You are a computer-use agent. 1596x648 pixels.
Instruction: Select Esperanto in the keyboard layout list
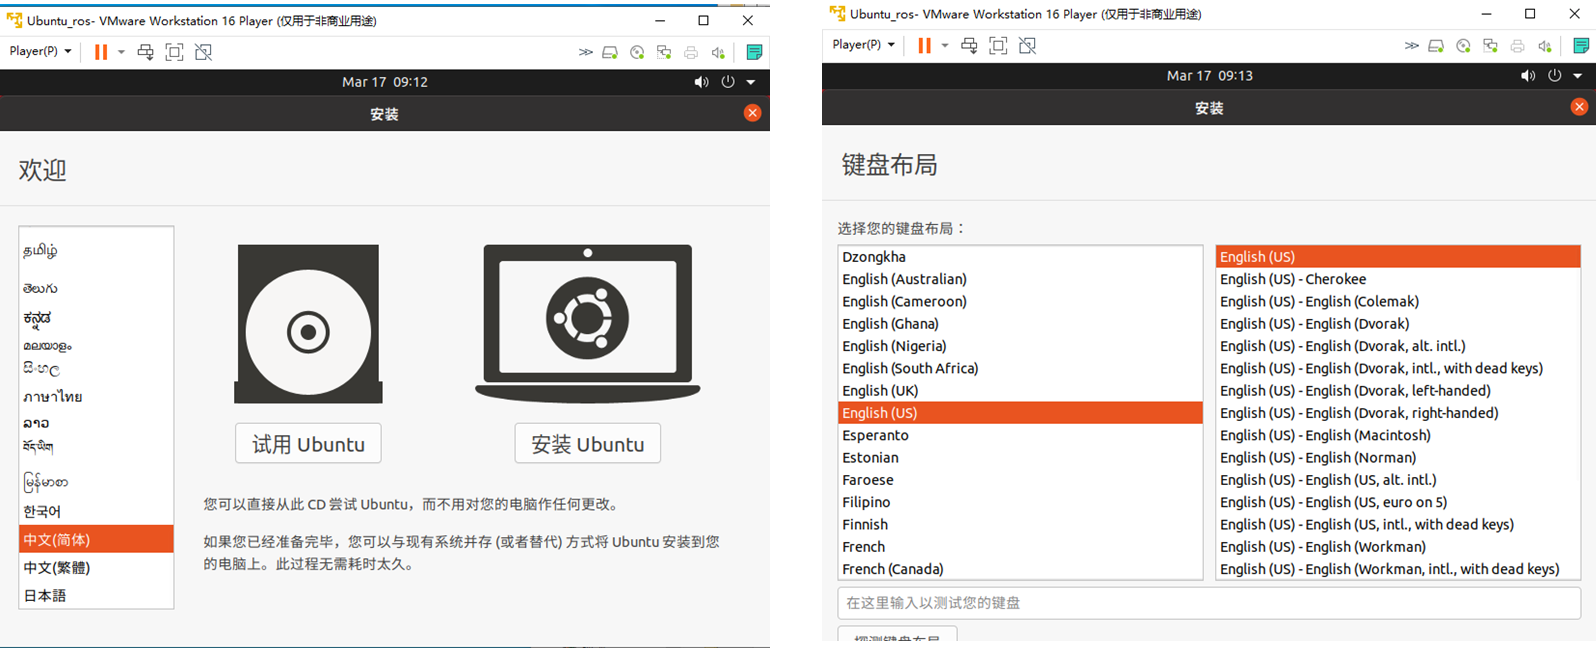1020,435
